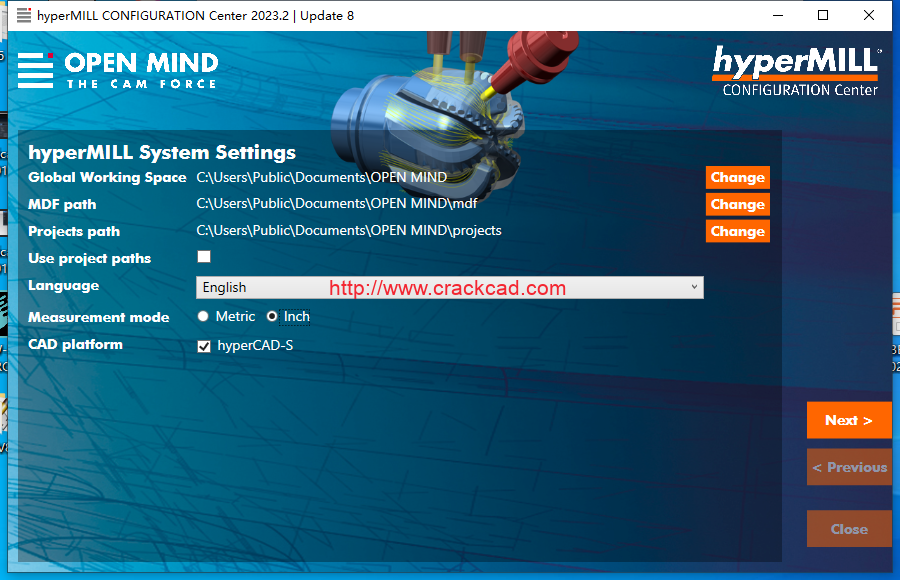Click the Projects path value ending in projects
Screen dimensions: 900x580
click(x=349, y=230)
